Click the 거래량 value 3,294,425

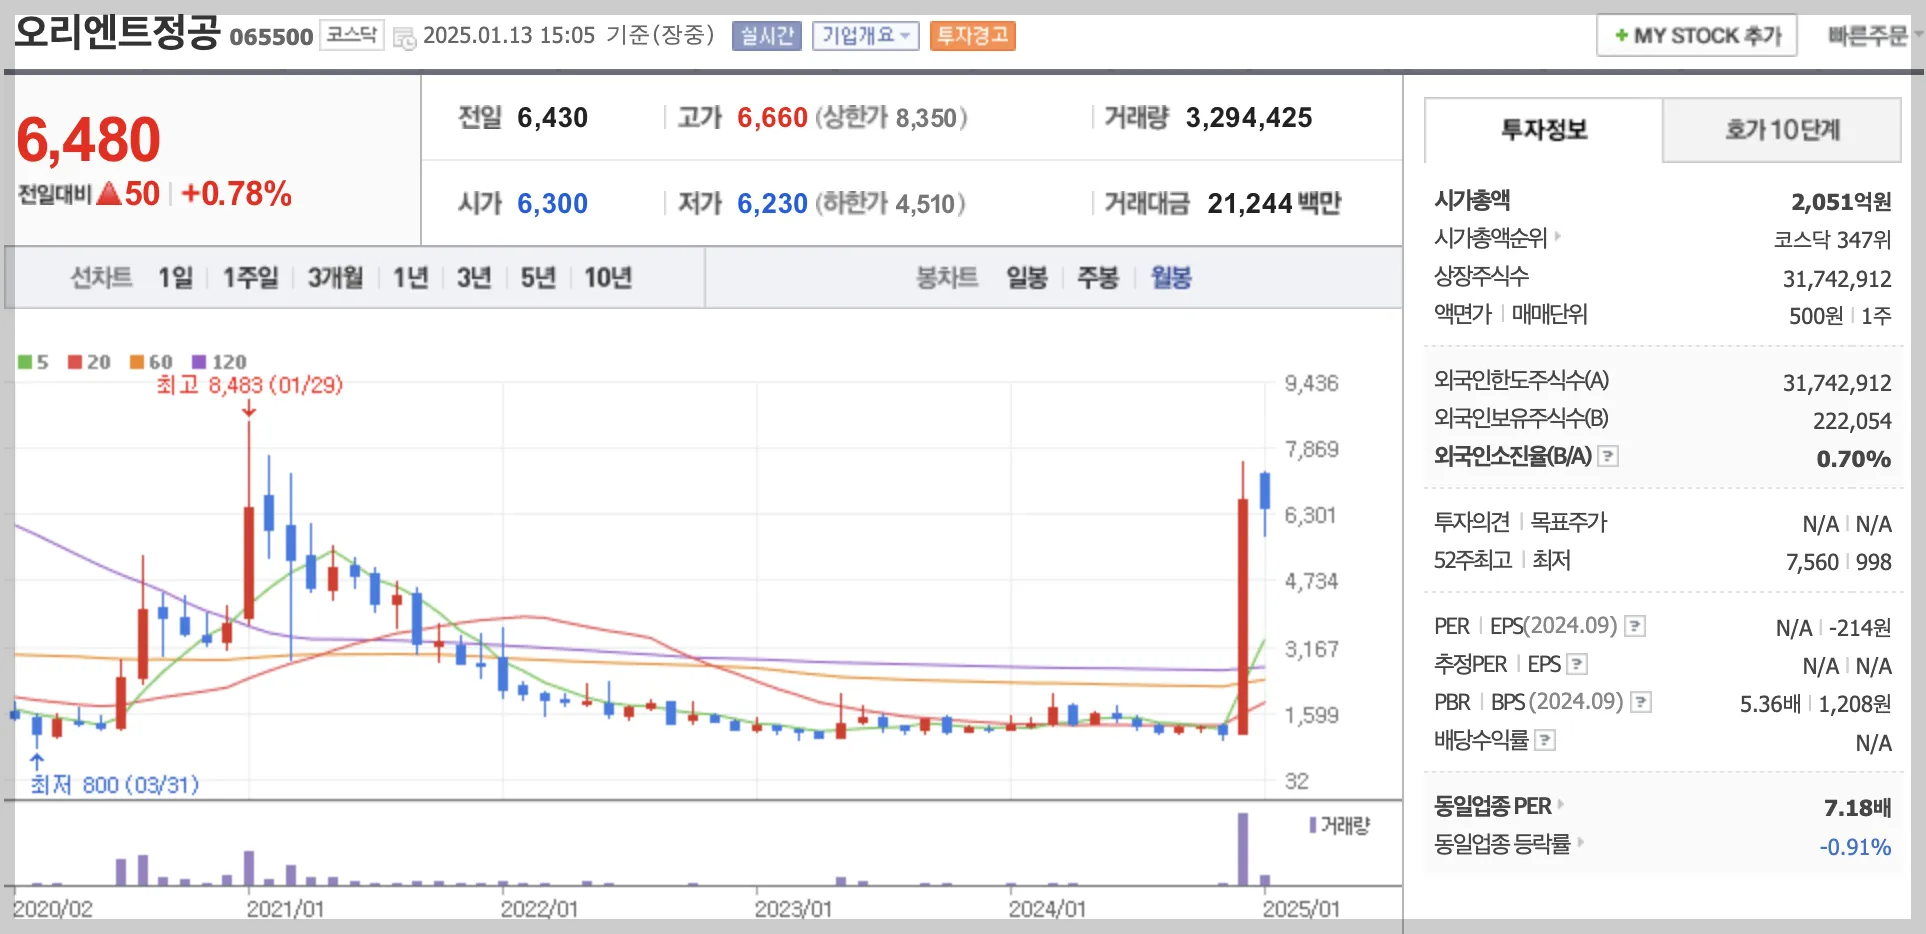[x=1249, y=118]
